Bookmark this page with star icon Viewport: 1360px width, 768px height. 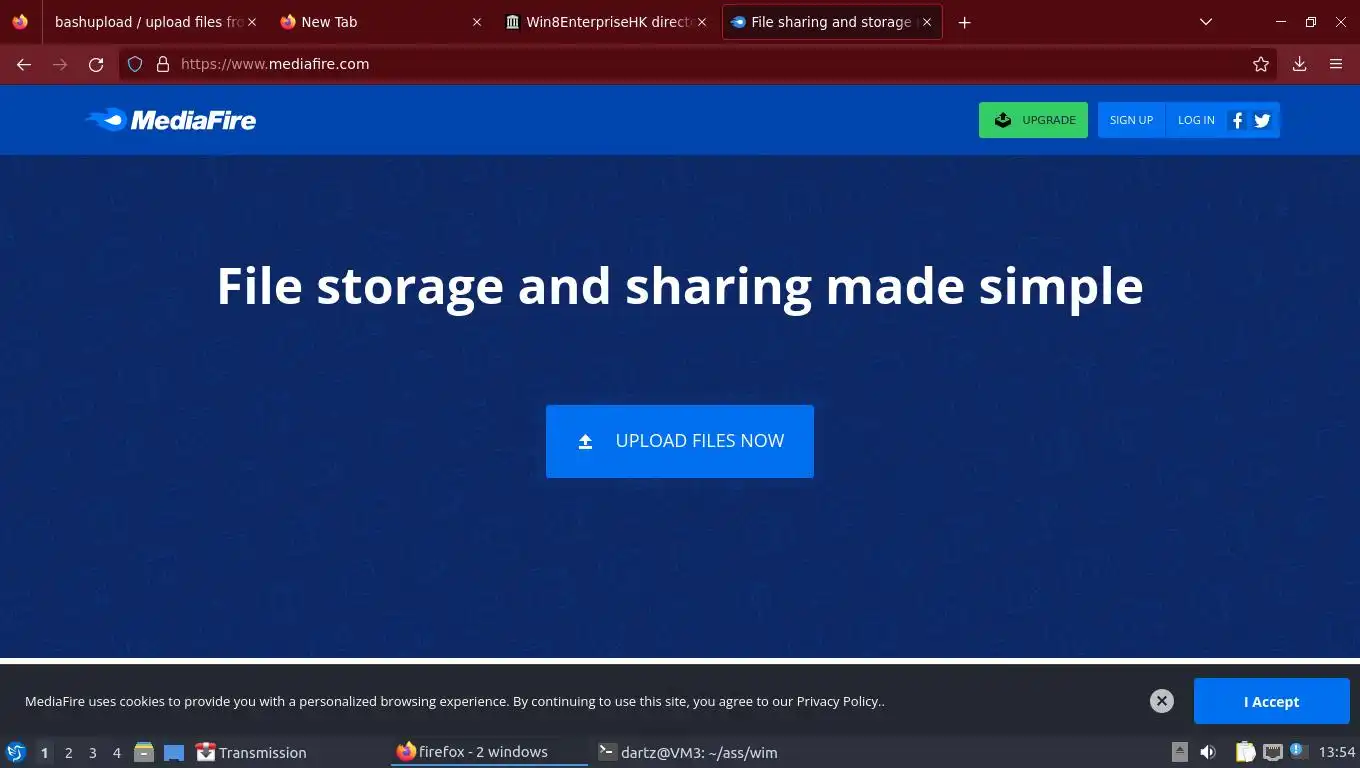pos(1260,64)
